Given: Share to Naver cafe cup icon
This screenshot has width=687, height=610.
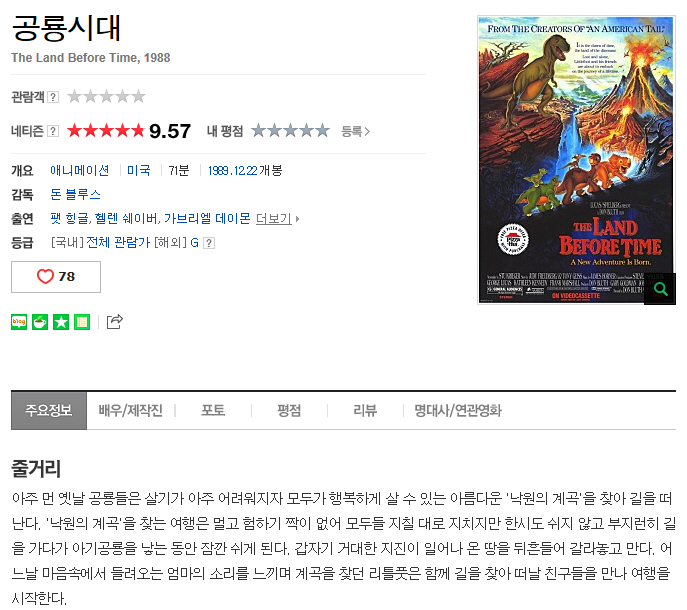Looking at the screenshot, I should [40, 322].
